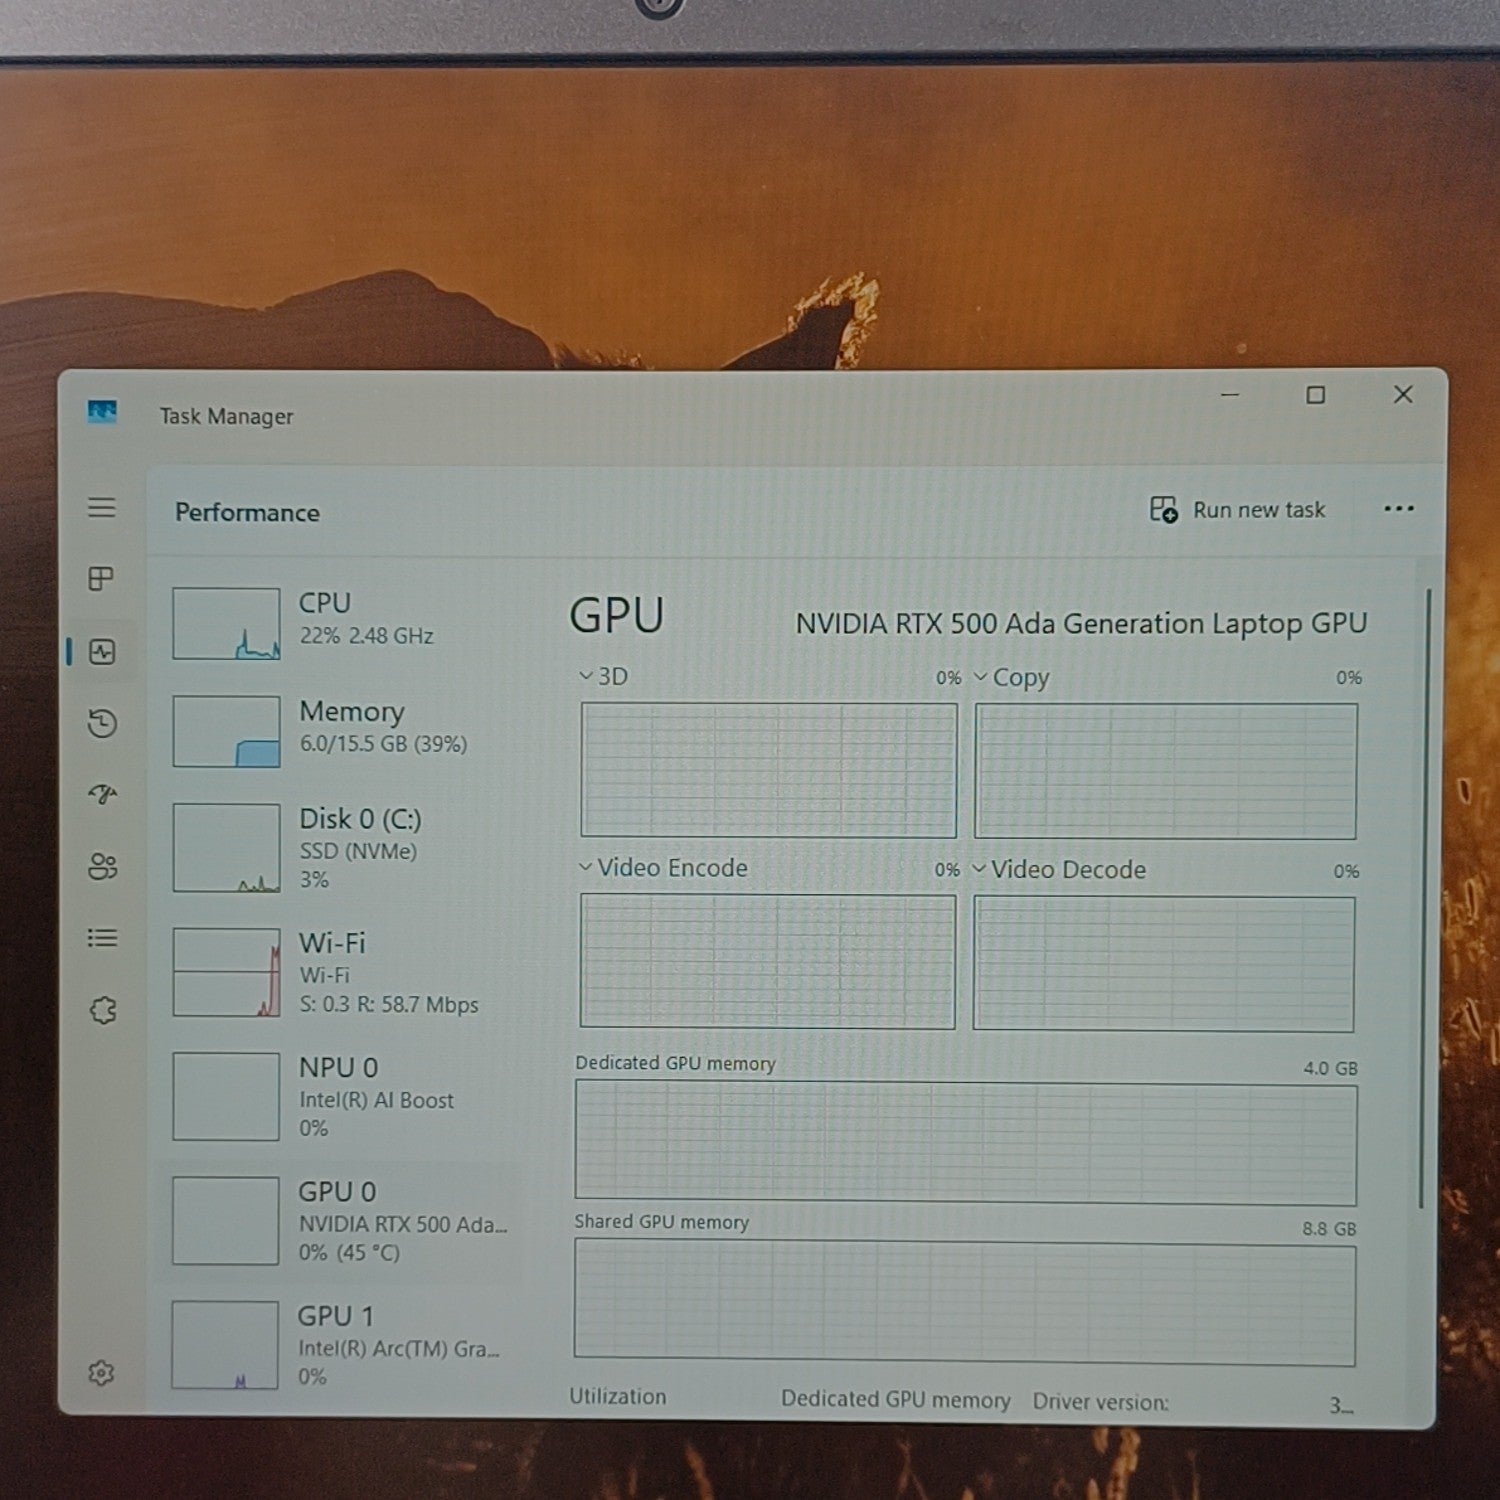Viewport: 1500px width, 1500px height.
Task: Open the 3D engine dropdown
Action: click(x=604, y=677)
